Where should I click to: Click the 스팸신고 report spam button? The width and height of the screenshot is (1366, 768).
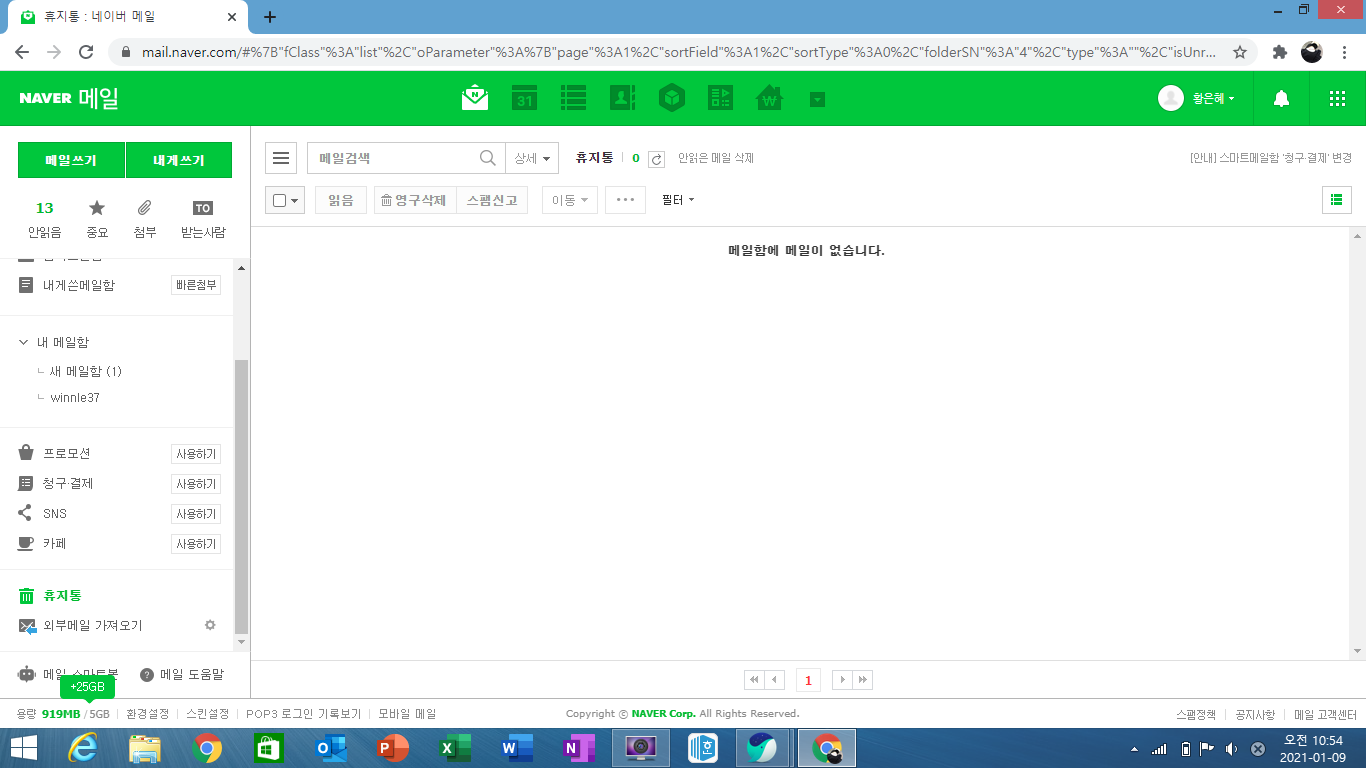[492, 200]
